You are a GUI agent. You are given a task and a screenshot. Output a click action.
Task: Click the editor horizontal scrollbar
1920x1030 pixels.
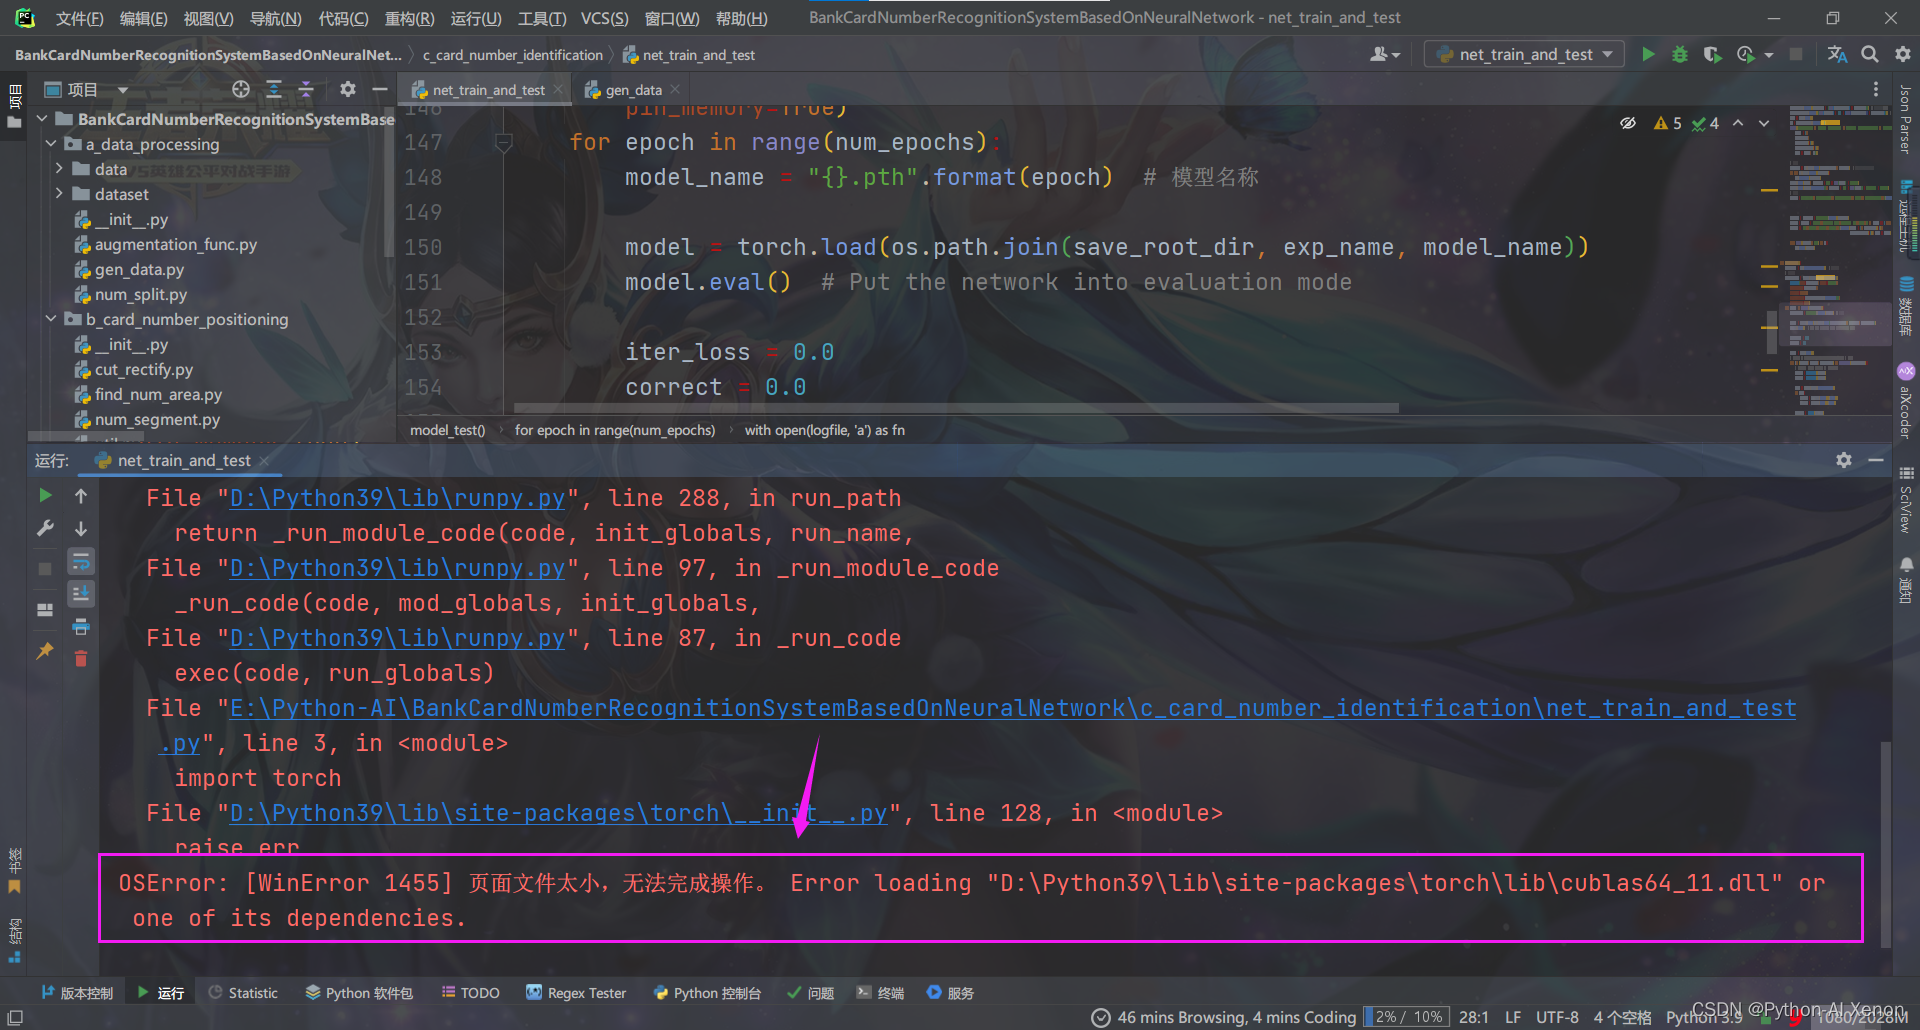pyautogui.click(x=956, y=408)
